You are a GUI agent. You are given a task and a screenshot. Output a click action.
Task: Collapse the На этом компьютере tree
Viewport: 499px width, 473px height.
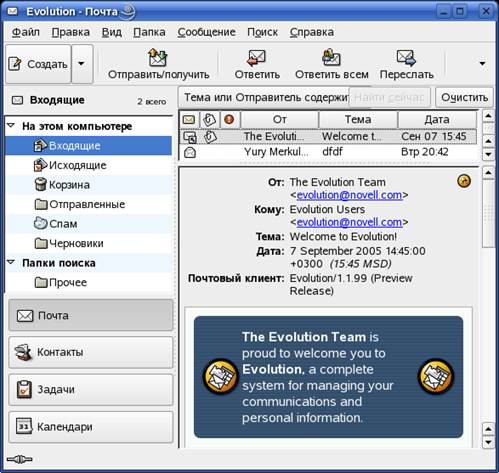click(11, 126)
